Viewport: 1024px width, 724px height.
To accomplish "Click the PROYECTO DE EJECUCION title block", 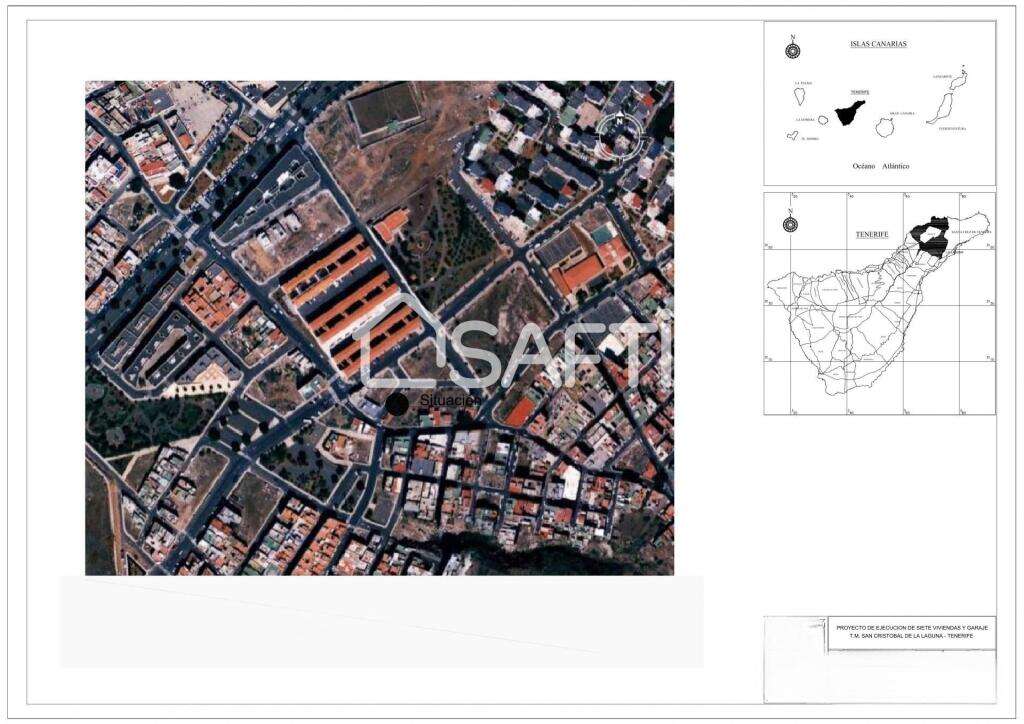I will (x=911, y=631).
